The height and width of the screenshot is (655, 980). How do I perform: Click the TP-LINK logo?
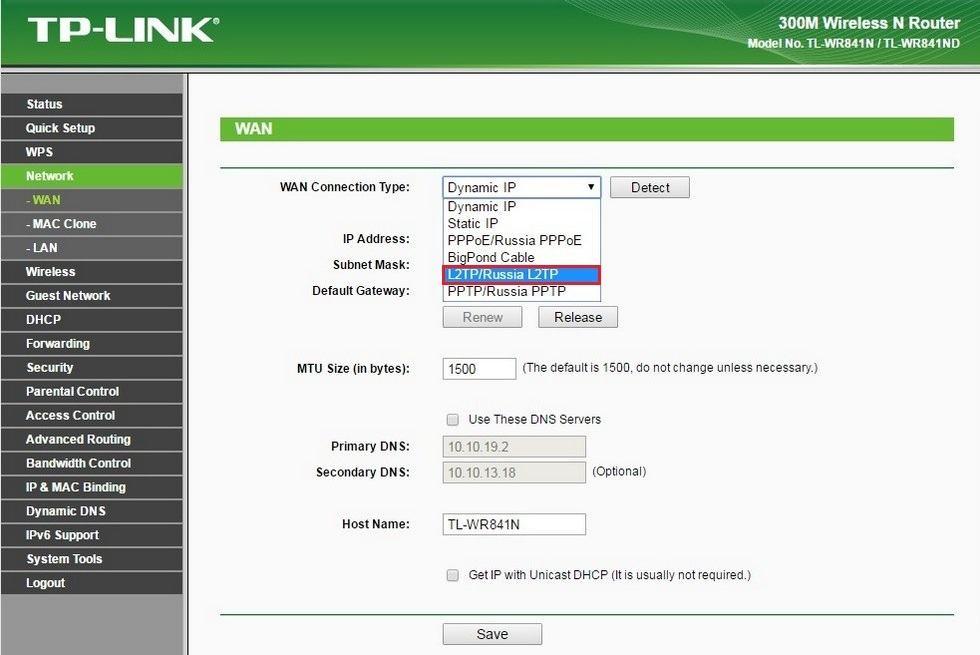tap(123, 29)
